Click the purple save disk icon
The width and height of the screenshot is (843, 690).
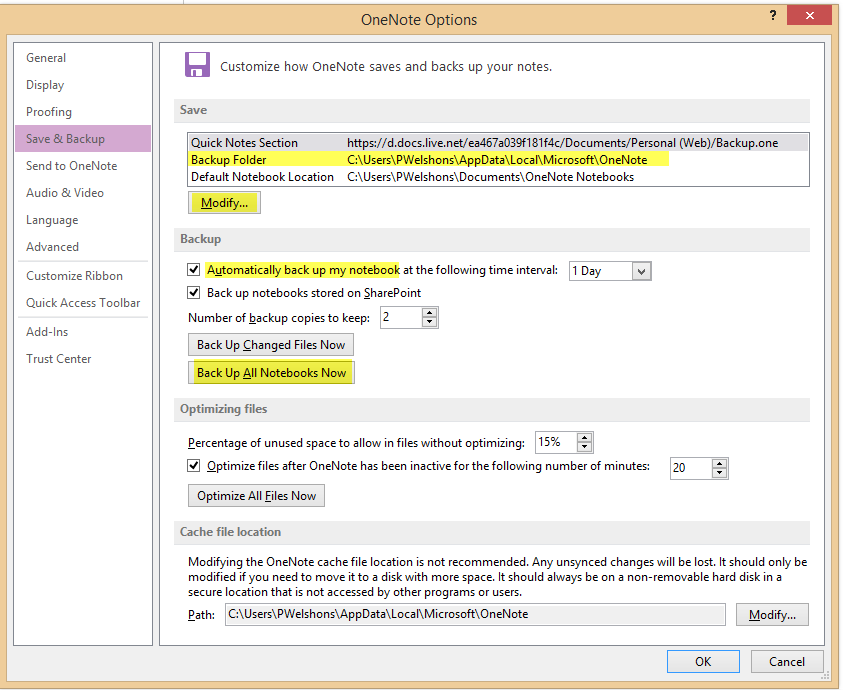pos(197,64)
